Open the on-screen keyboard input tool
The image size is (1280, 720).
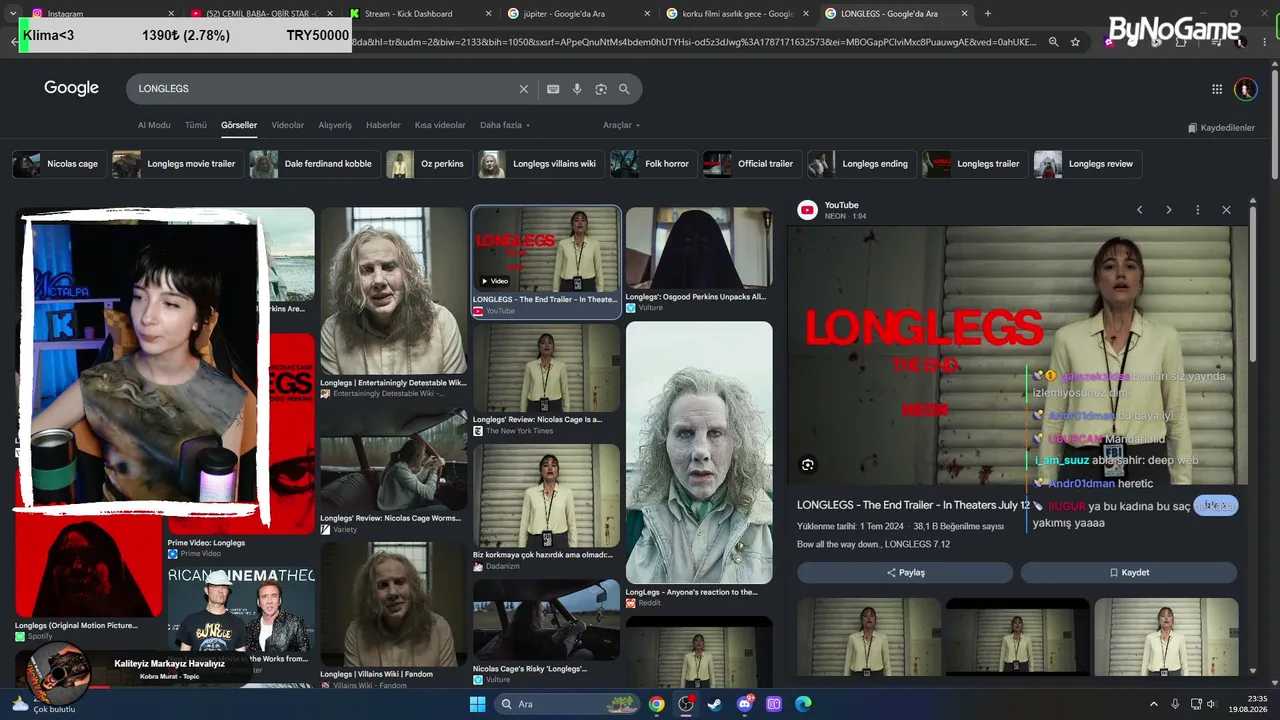click(553, 89)
